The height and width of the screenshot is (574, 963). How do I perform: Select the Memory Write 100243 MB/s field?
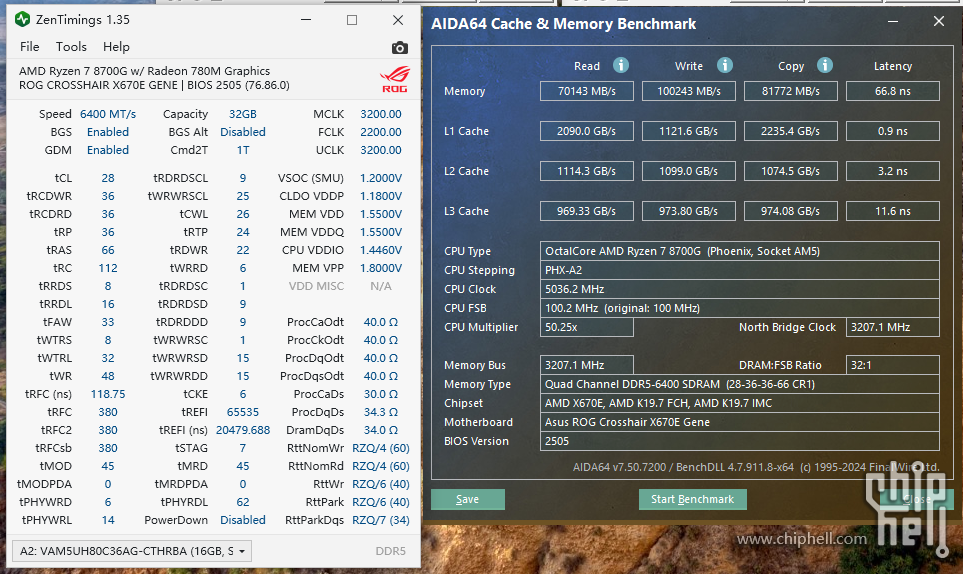[688, 91]
